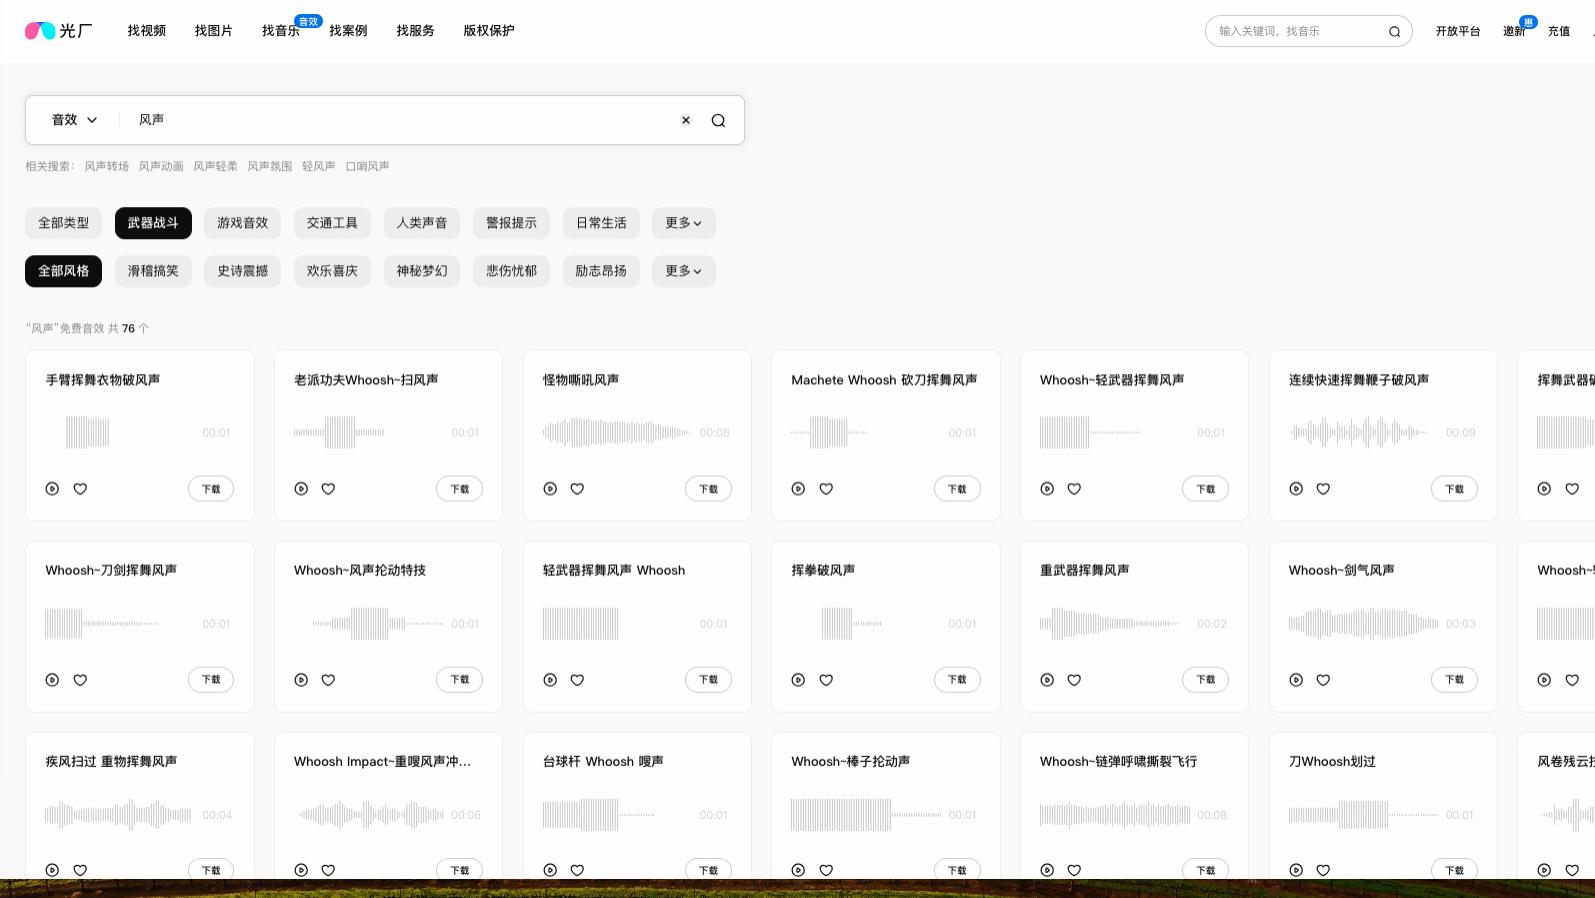The width and height of the screenshot is (1595, 898).
Task: Play 手臂挥舞衣物破风声 sound
Action: (x=52, y=489)
